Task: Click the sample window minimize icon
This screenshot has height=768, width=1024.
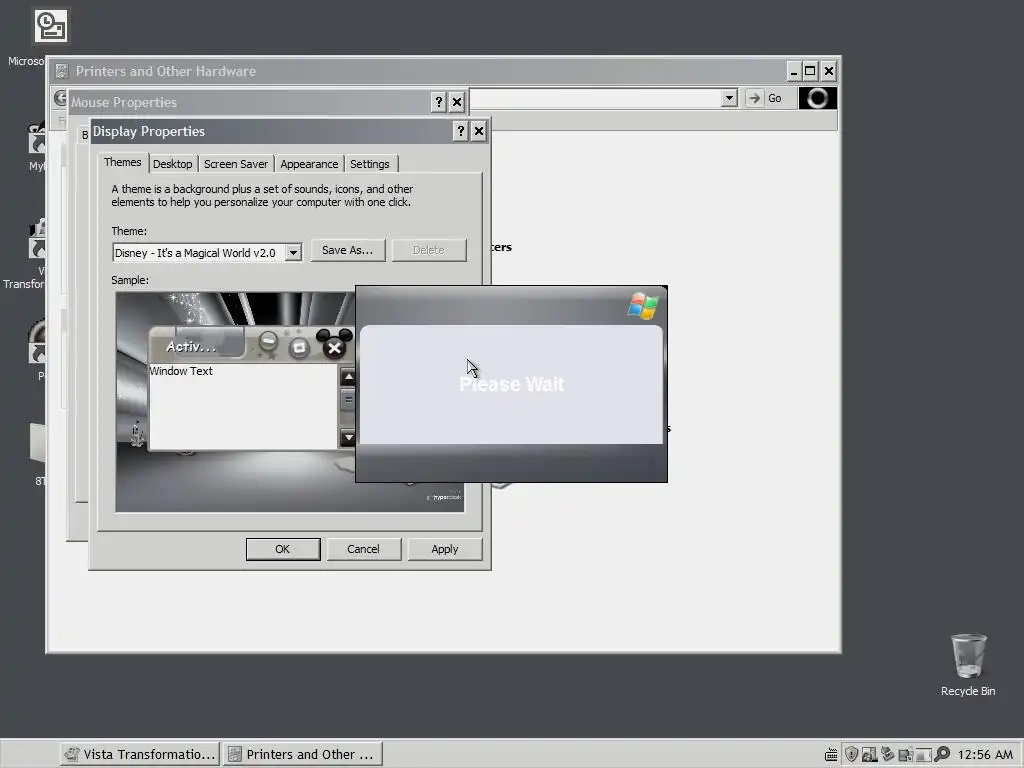Action: tap(268, 343)
